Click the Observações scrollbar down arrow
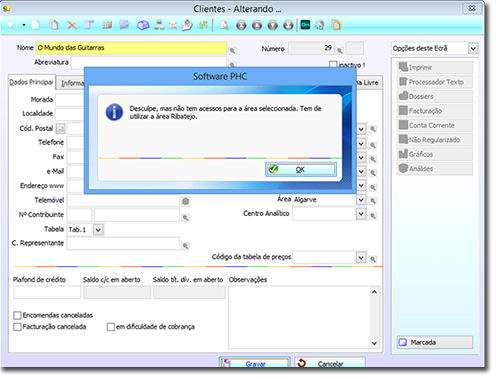Image resolution: width=496 pixels, height=379 pixels. 374,343
